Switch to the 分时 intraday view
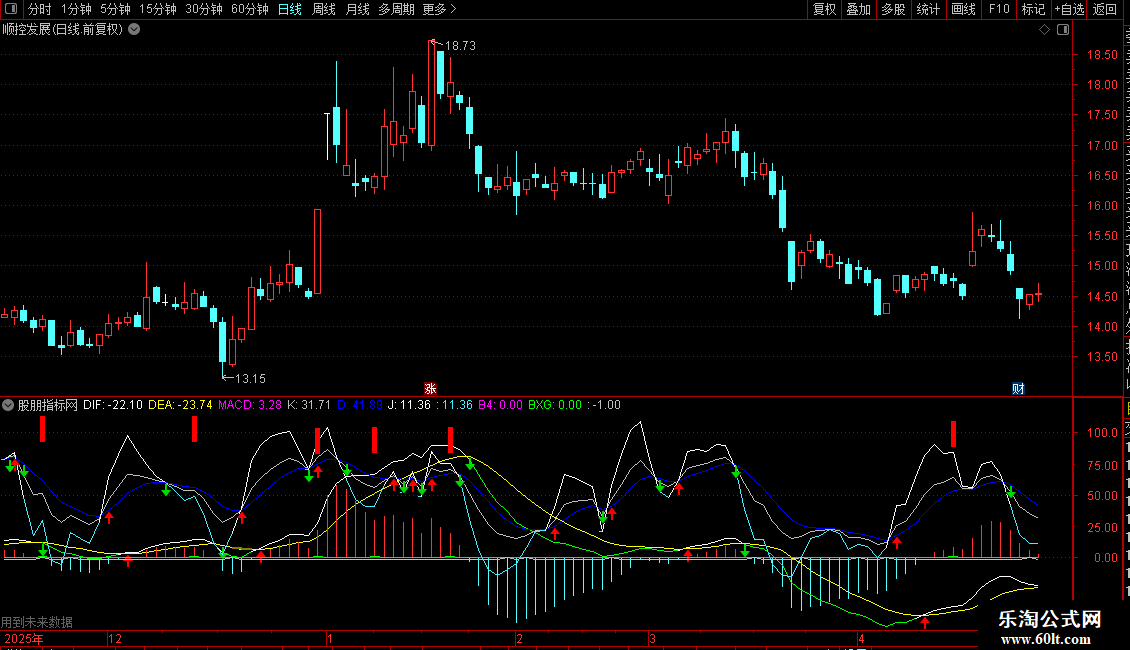This screenshot has width=1130, height=650. coord(40,9)
